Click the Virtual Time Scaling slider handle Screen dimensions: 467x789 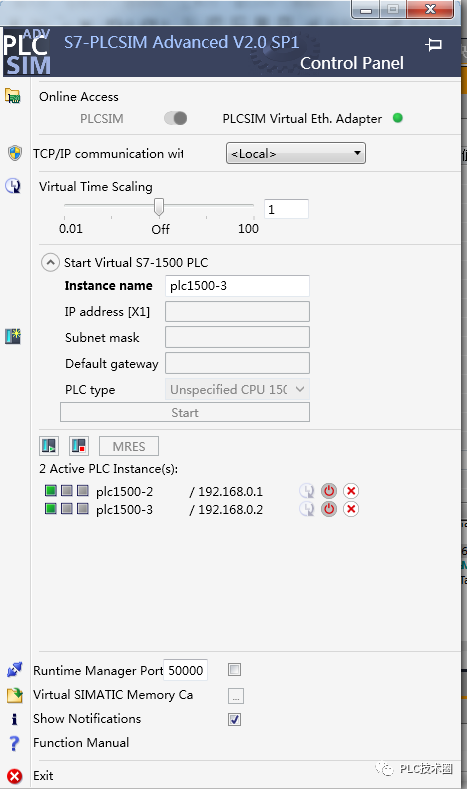(159, 206)
